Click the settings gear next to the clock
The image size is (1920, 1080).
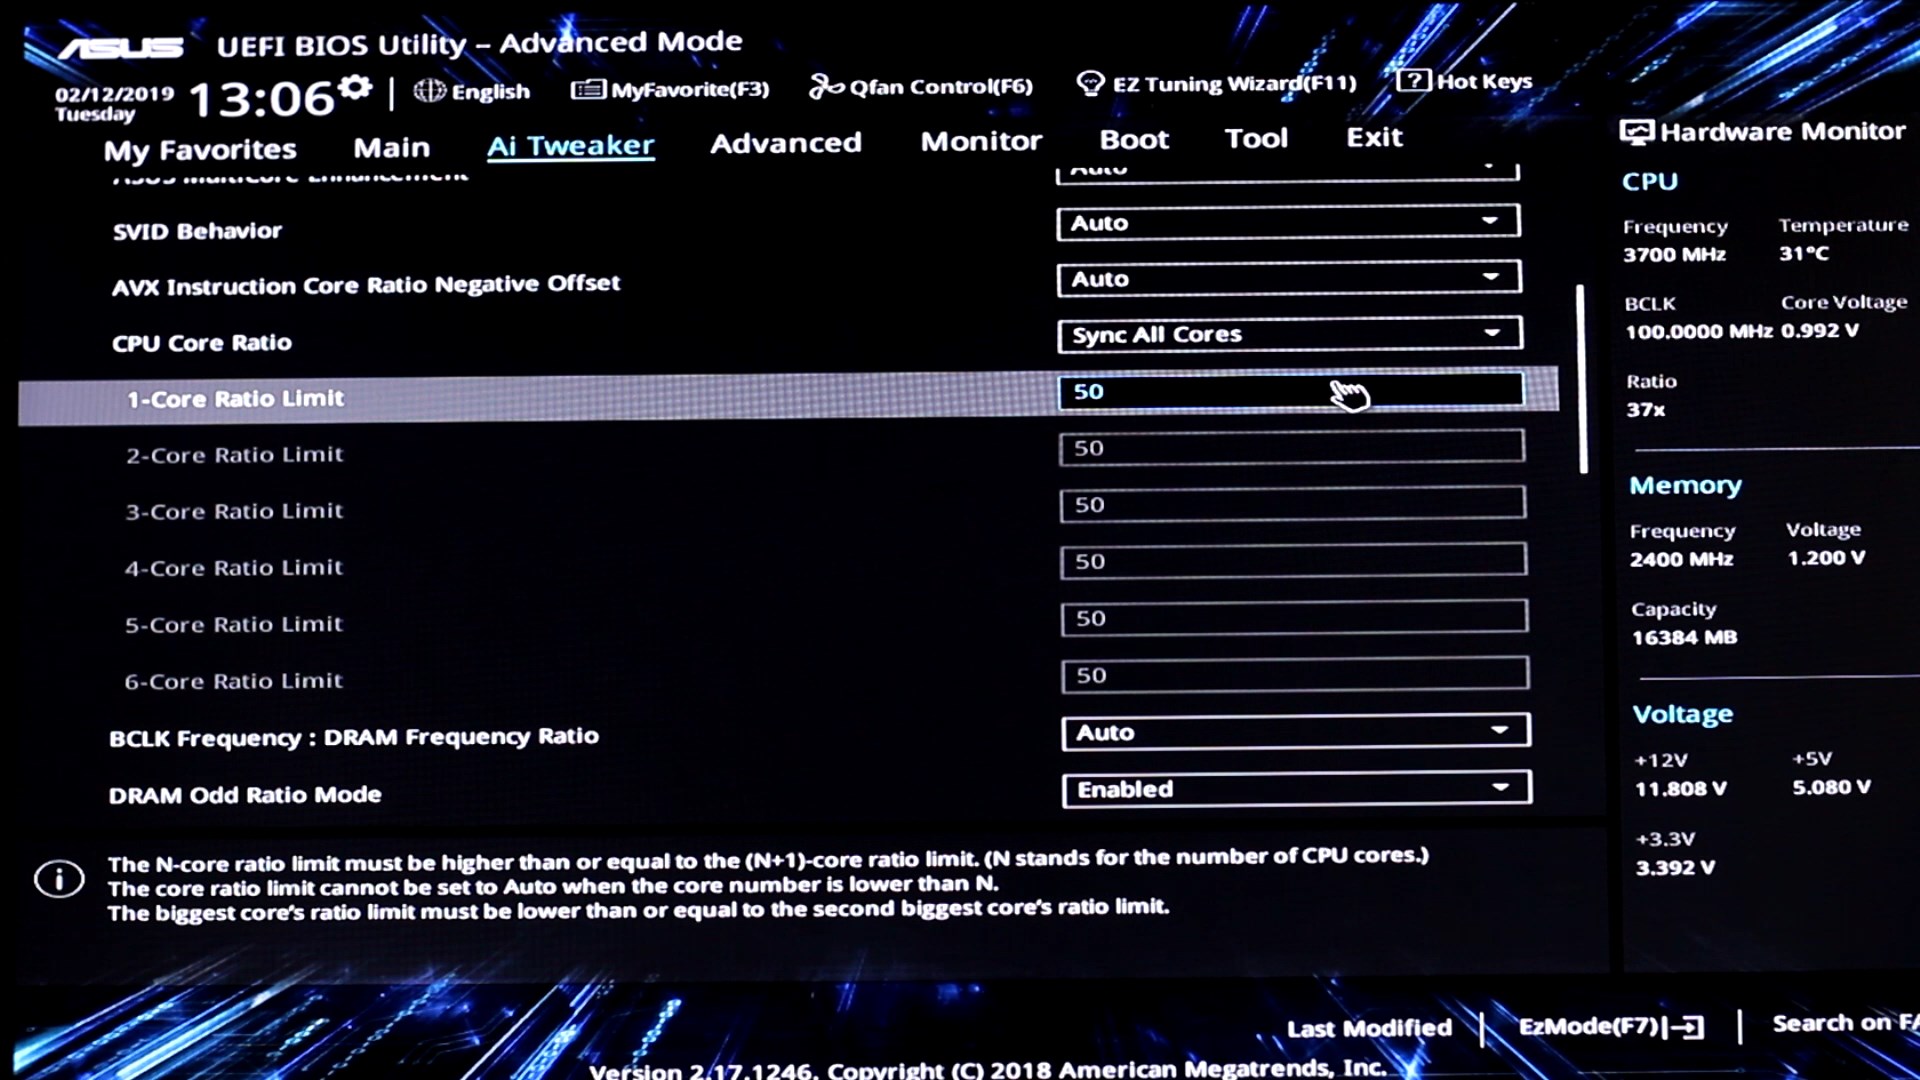pos(355,88)
